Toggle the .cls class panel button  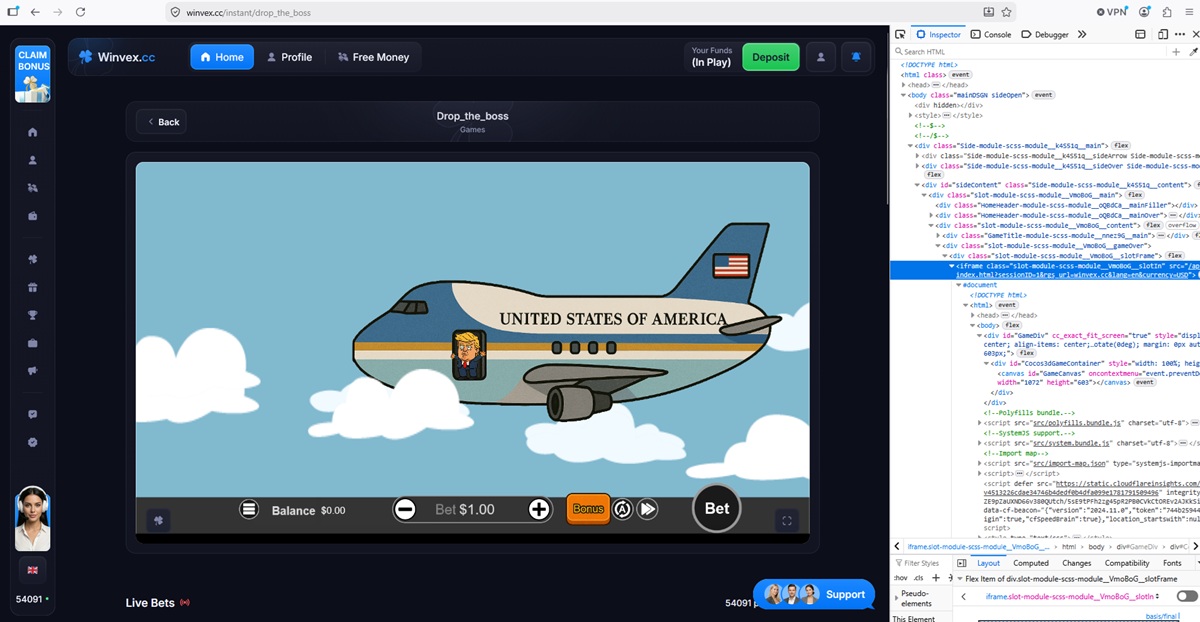point(920,578)
